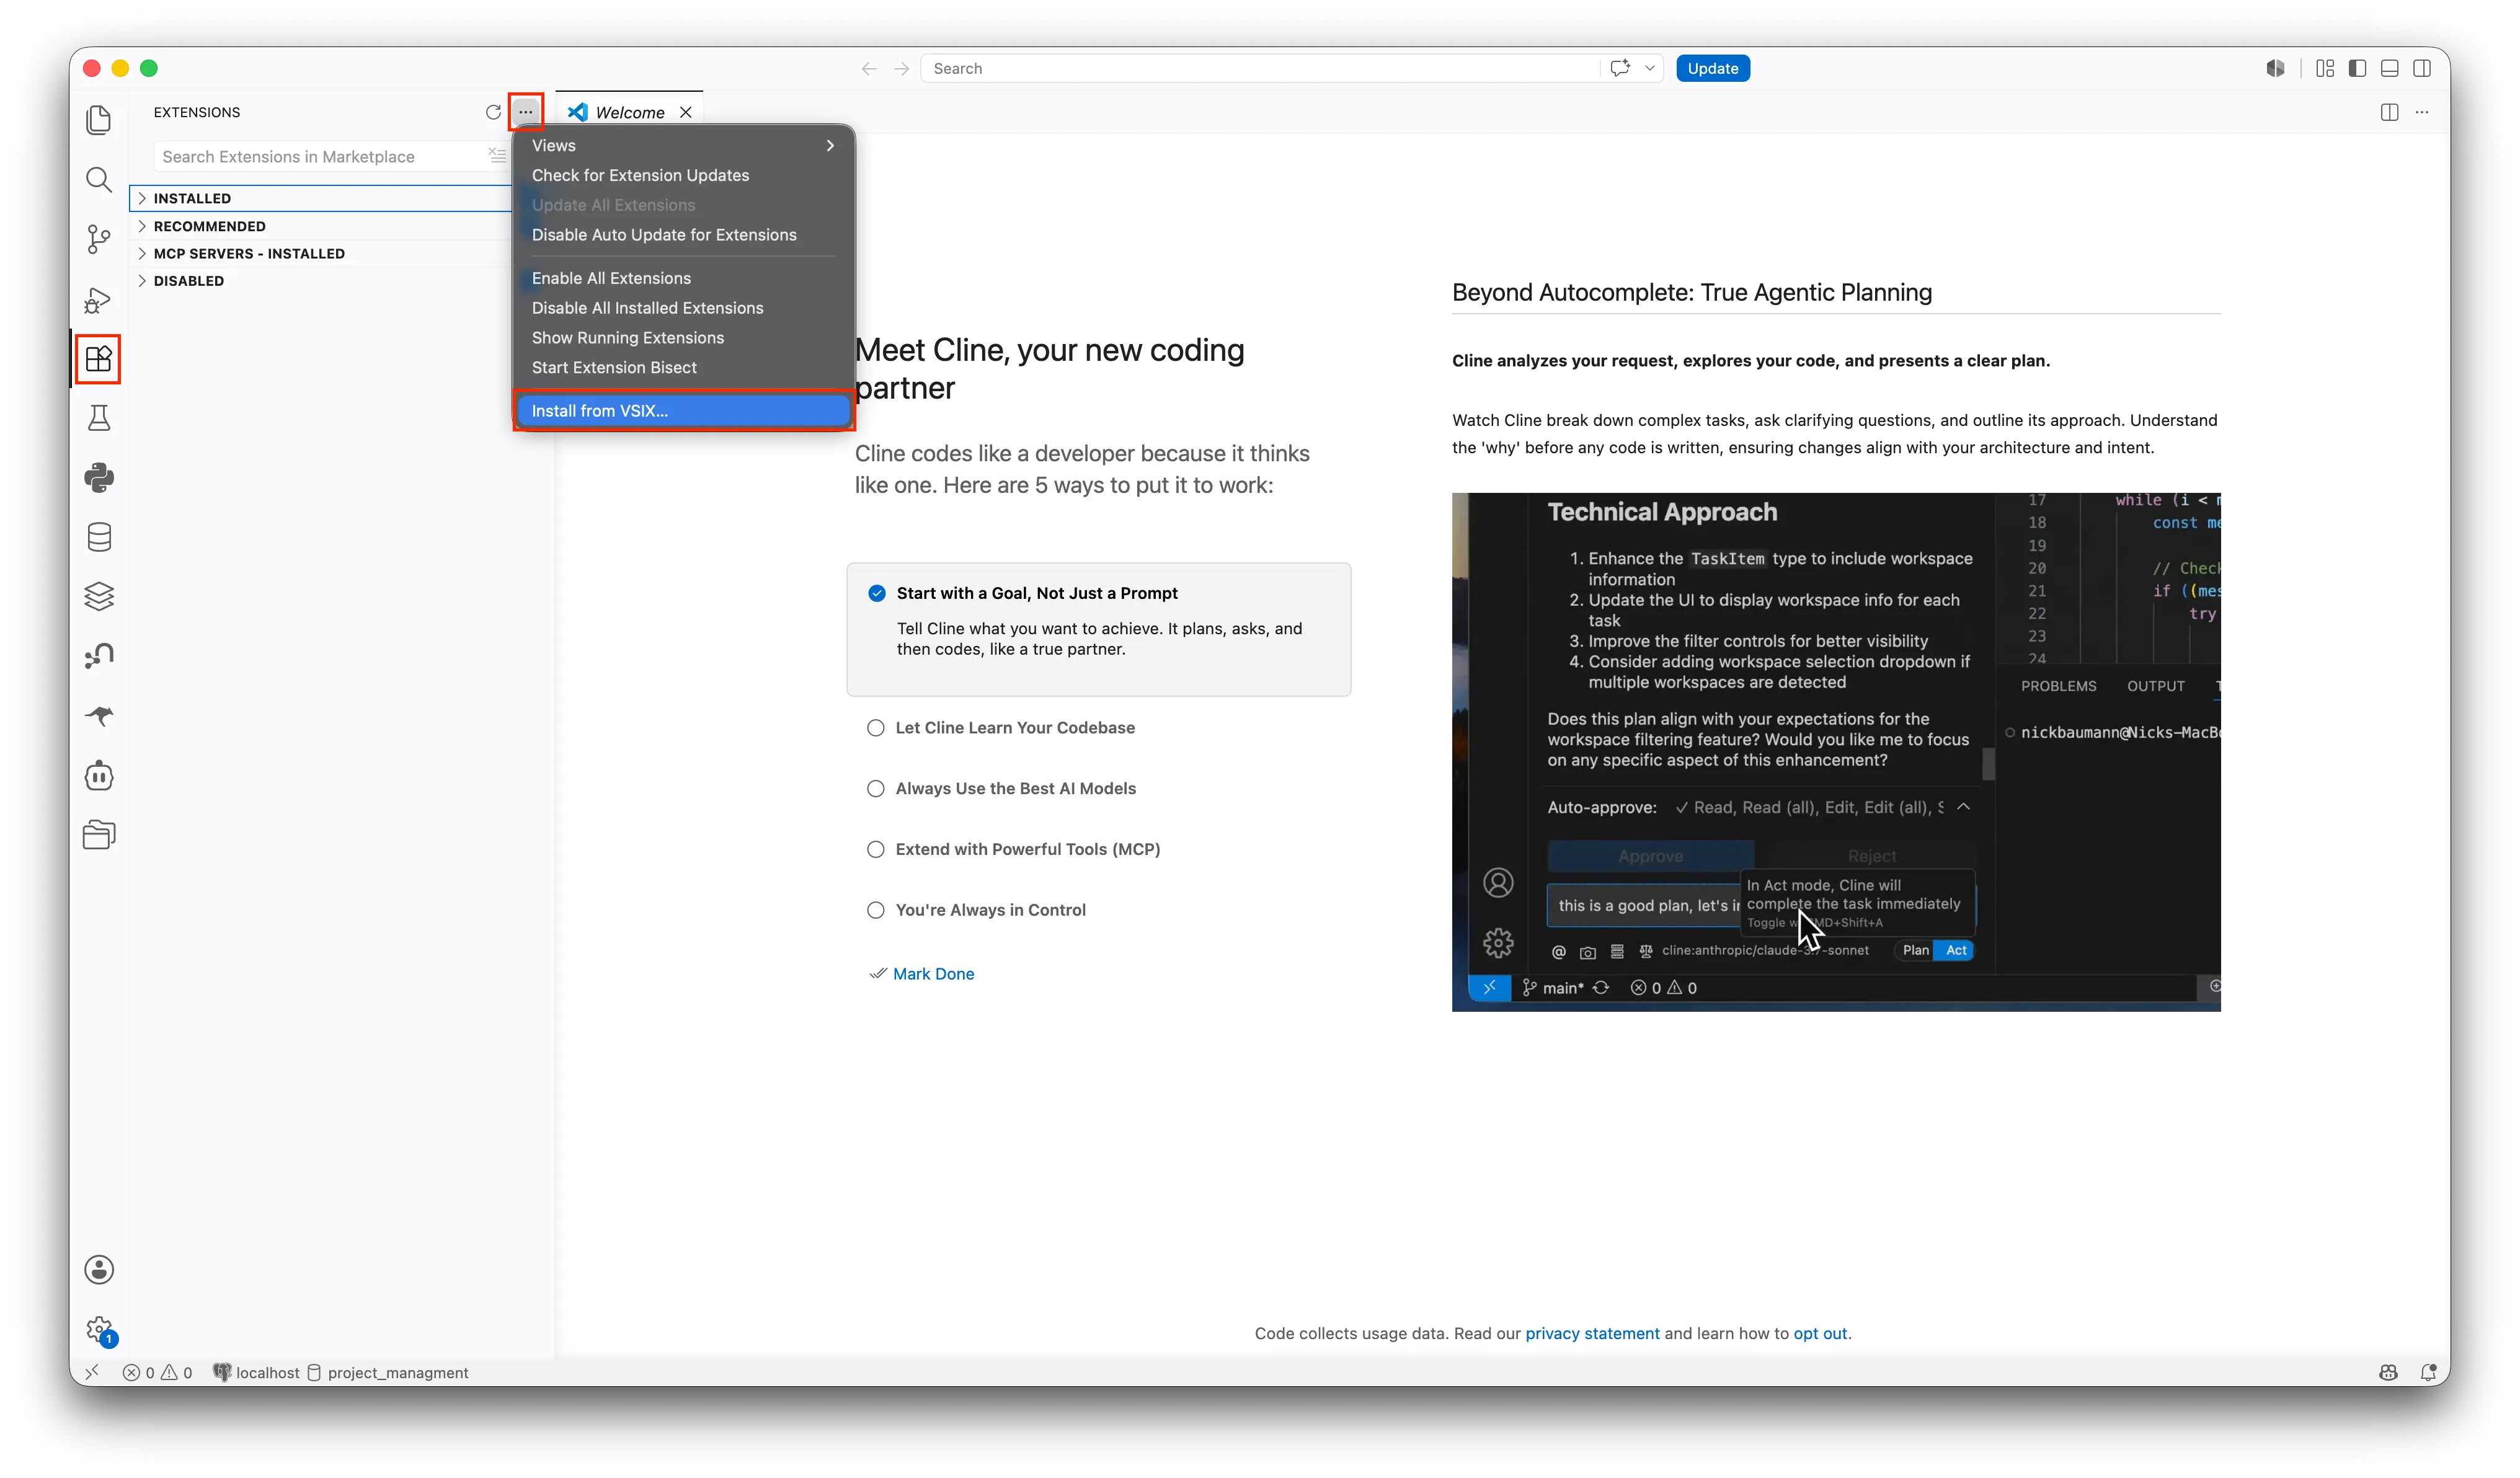Customize layout icon in title bar
2520x1478 pixels.
(2325, 68)
